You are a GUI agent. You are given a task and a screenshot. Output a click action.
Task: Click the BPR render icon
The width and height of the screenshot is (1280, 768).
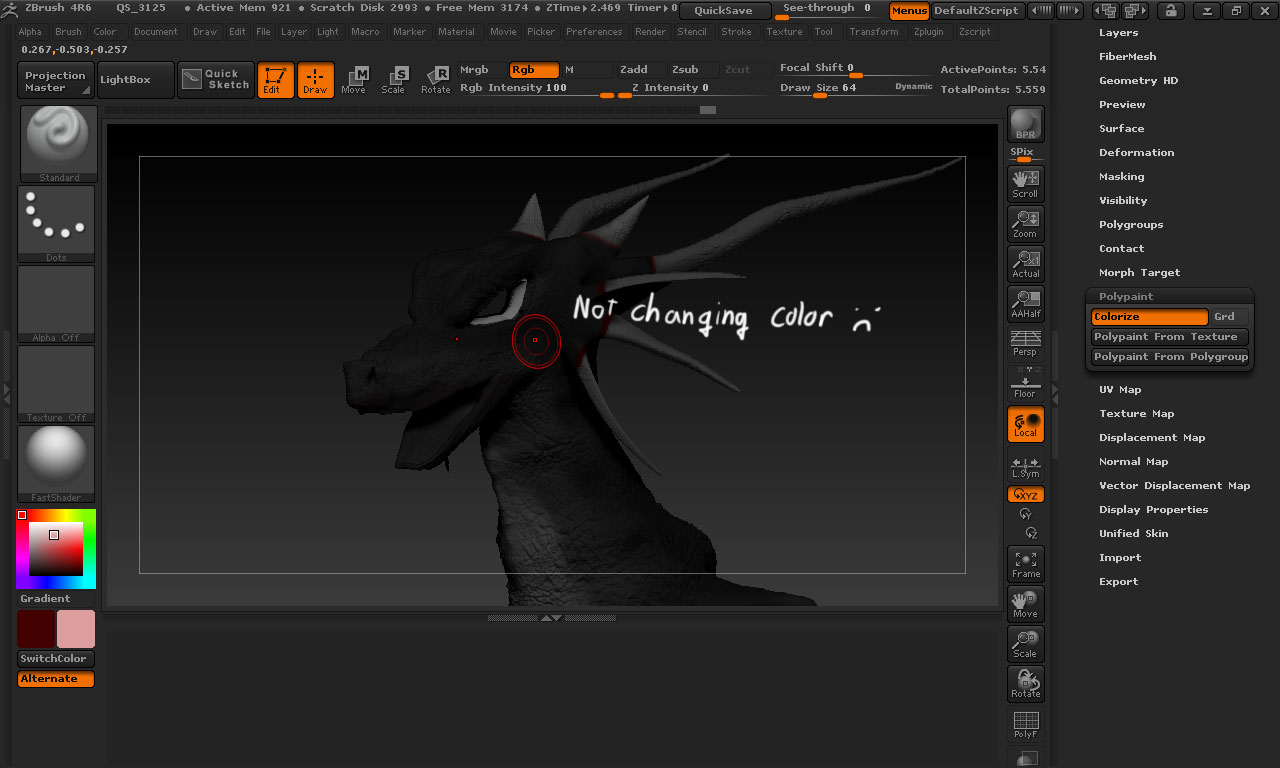click(1025, 122)
